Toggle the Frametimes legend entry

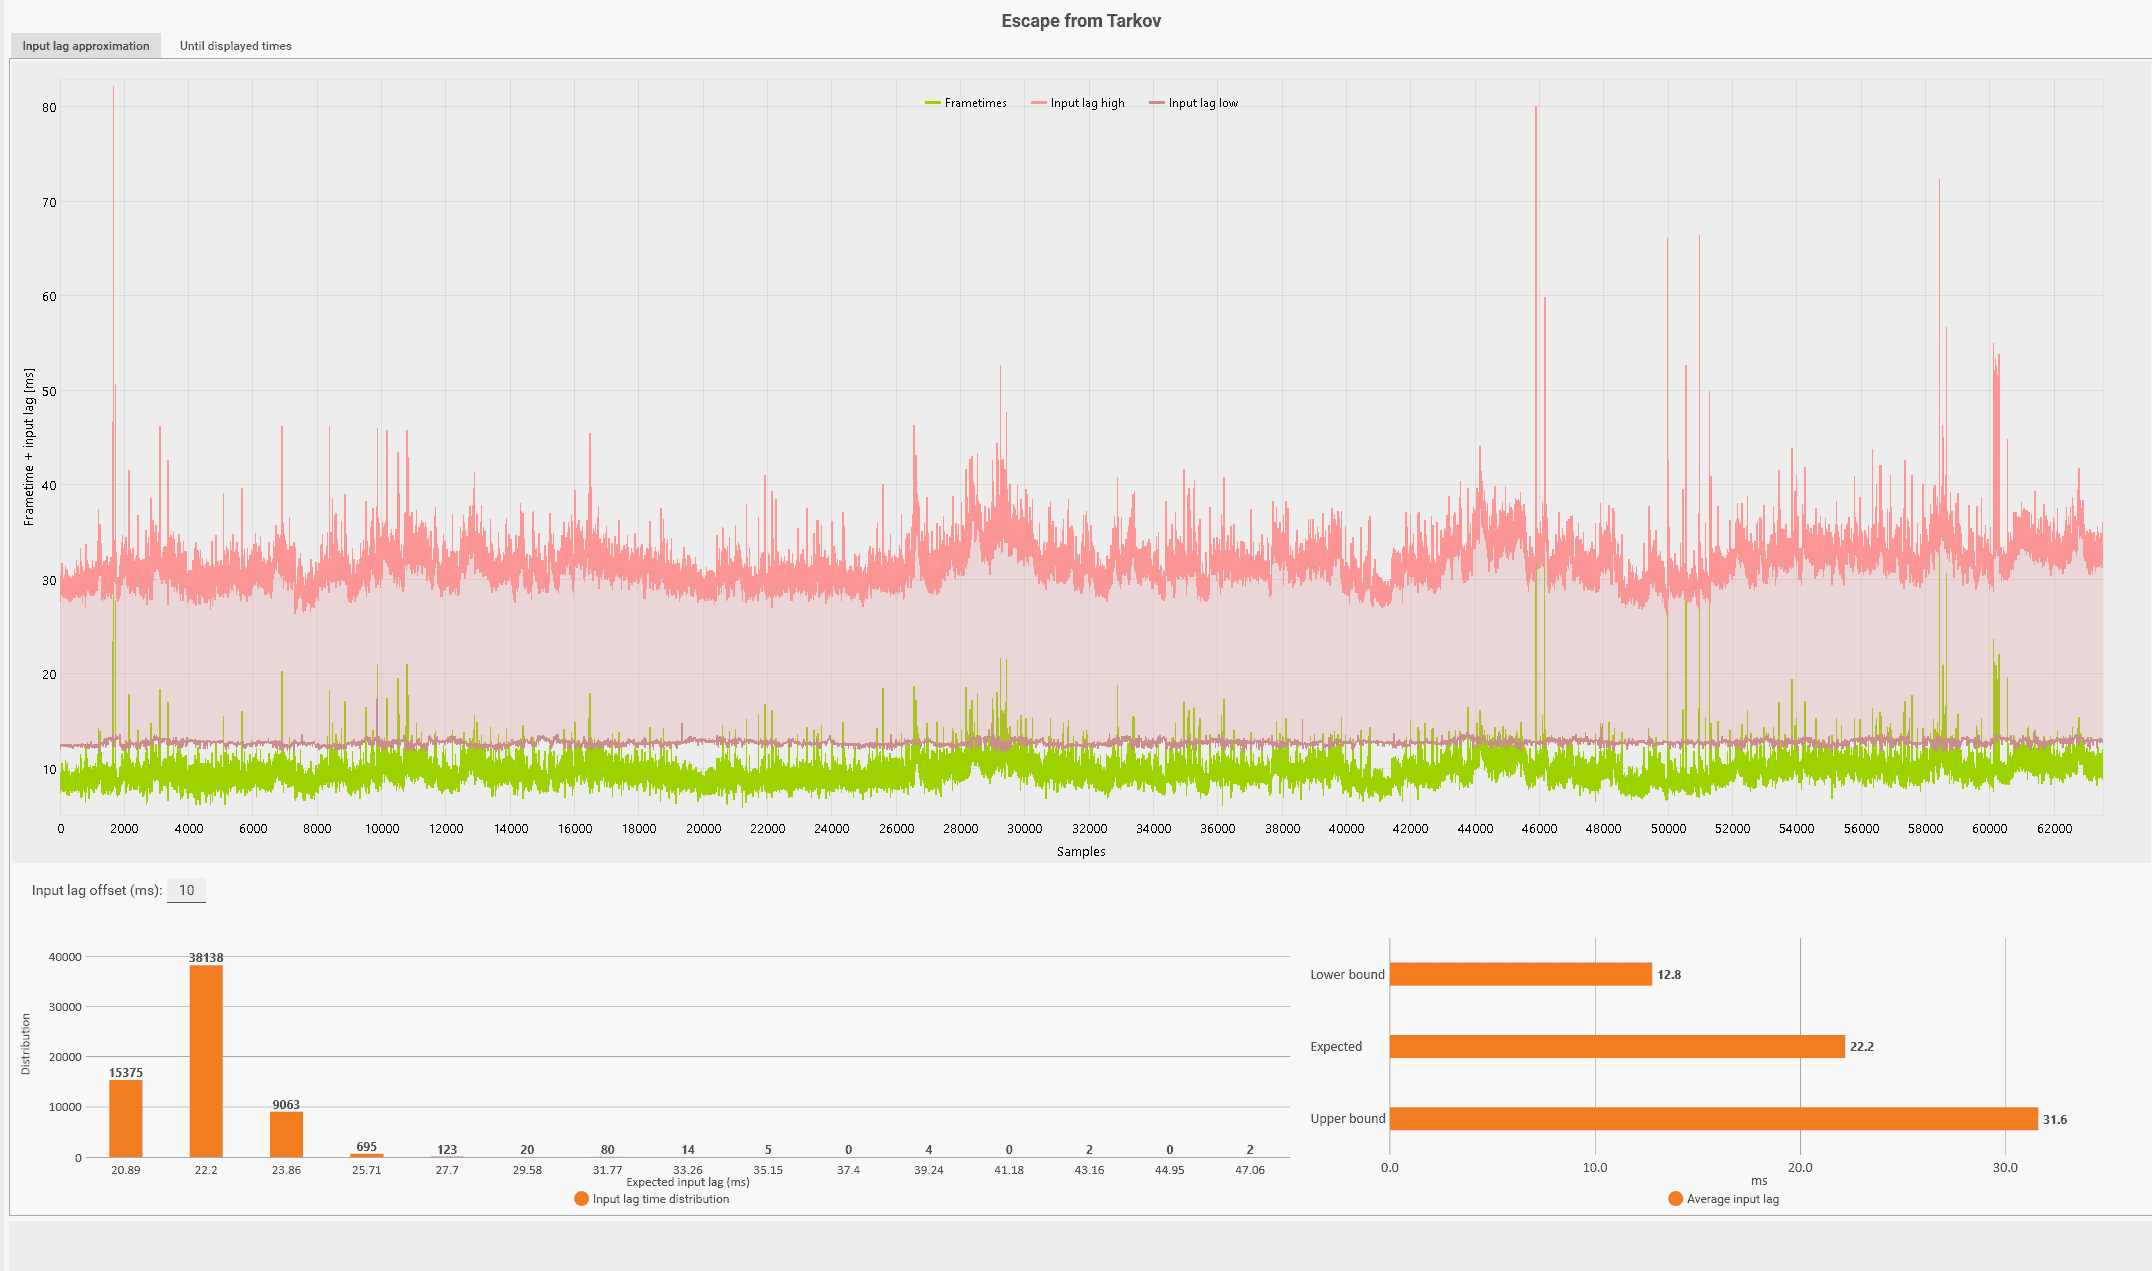[x=966, y=103]
